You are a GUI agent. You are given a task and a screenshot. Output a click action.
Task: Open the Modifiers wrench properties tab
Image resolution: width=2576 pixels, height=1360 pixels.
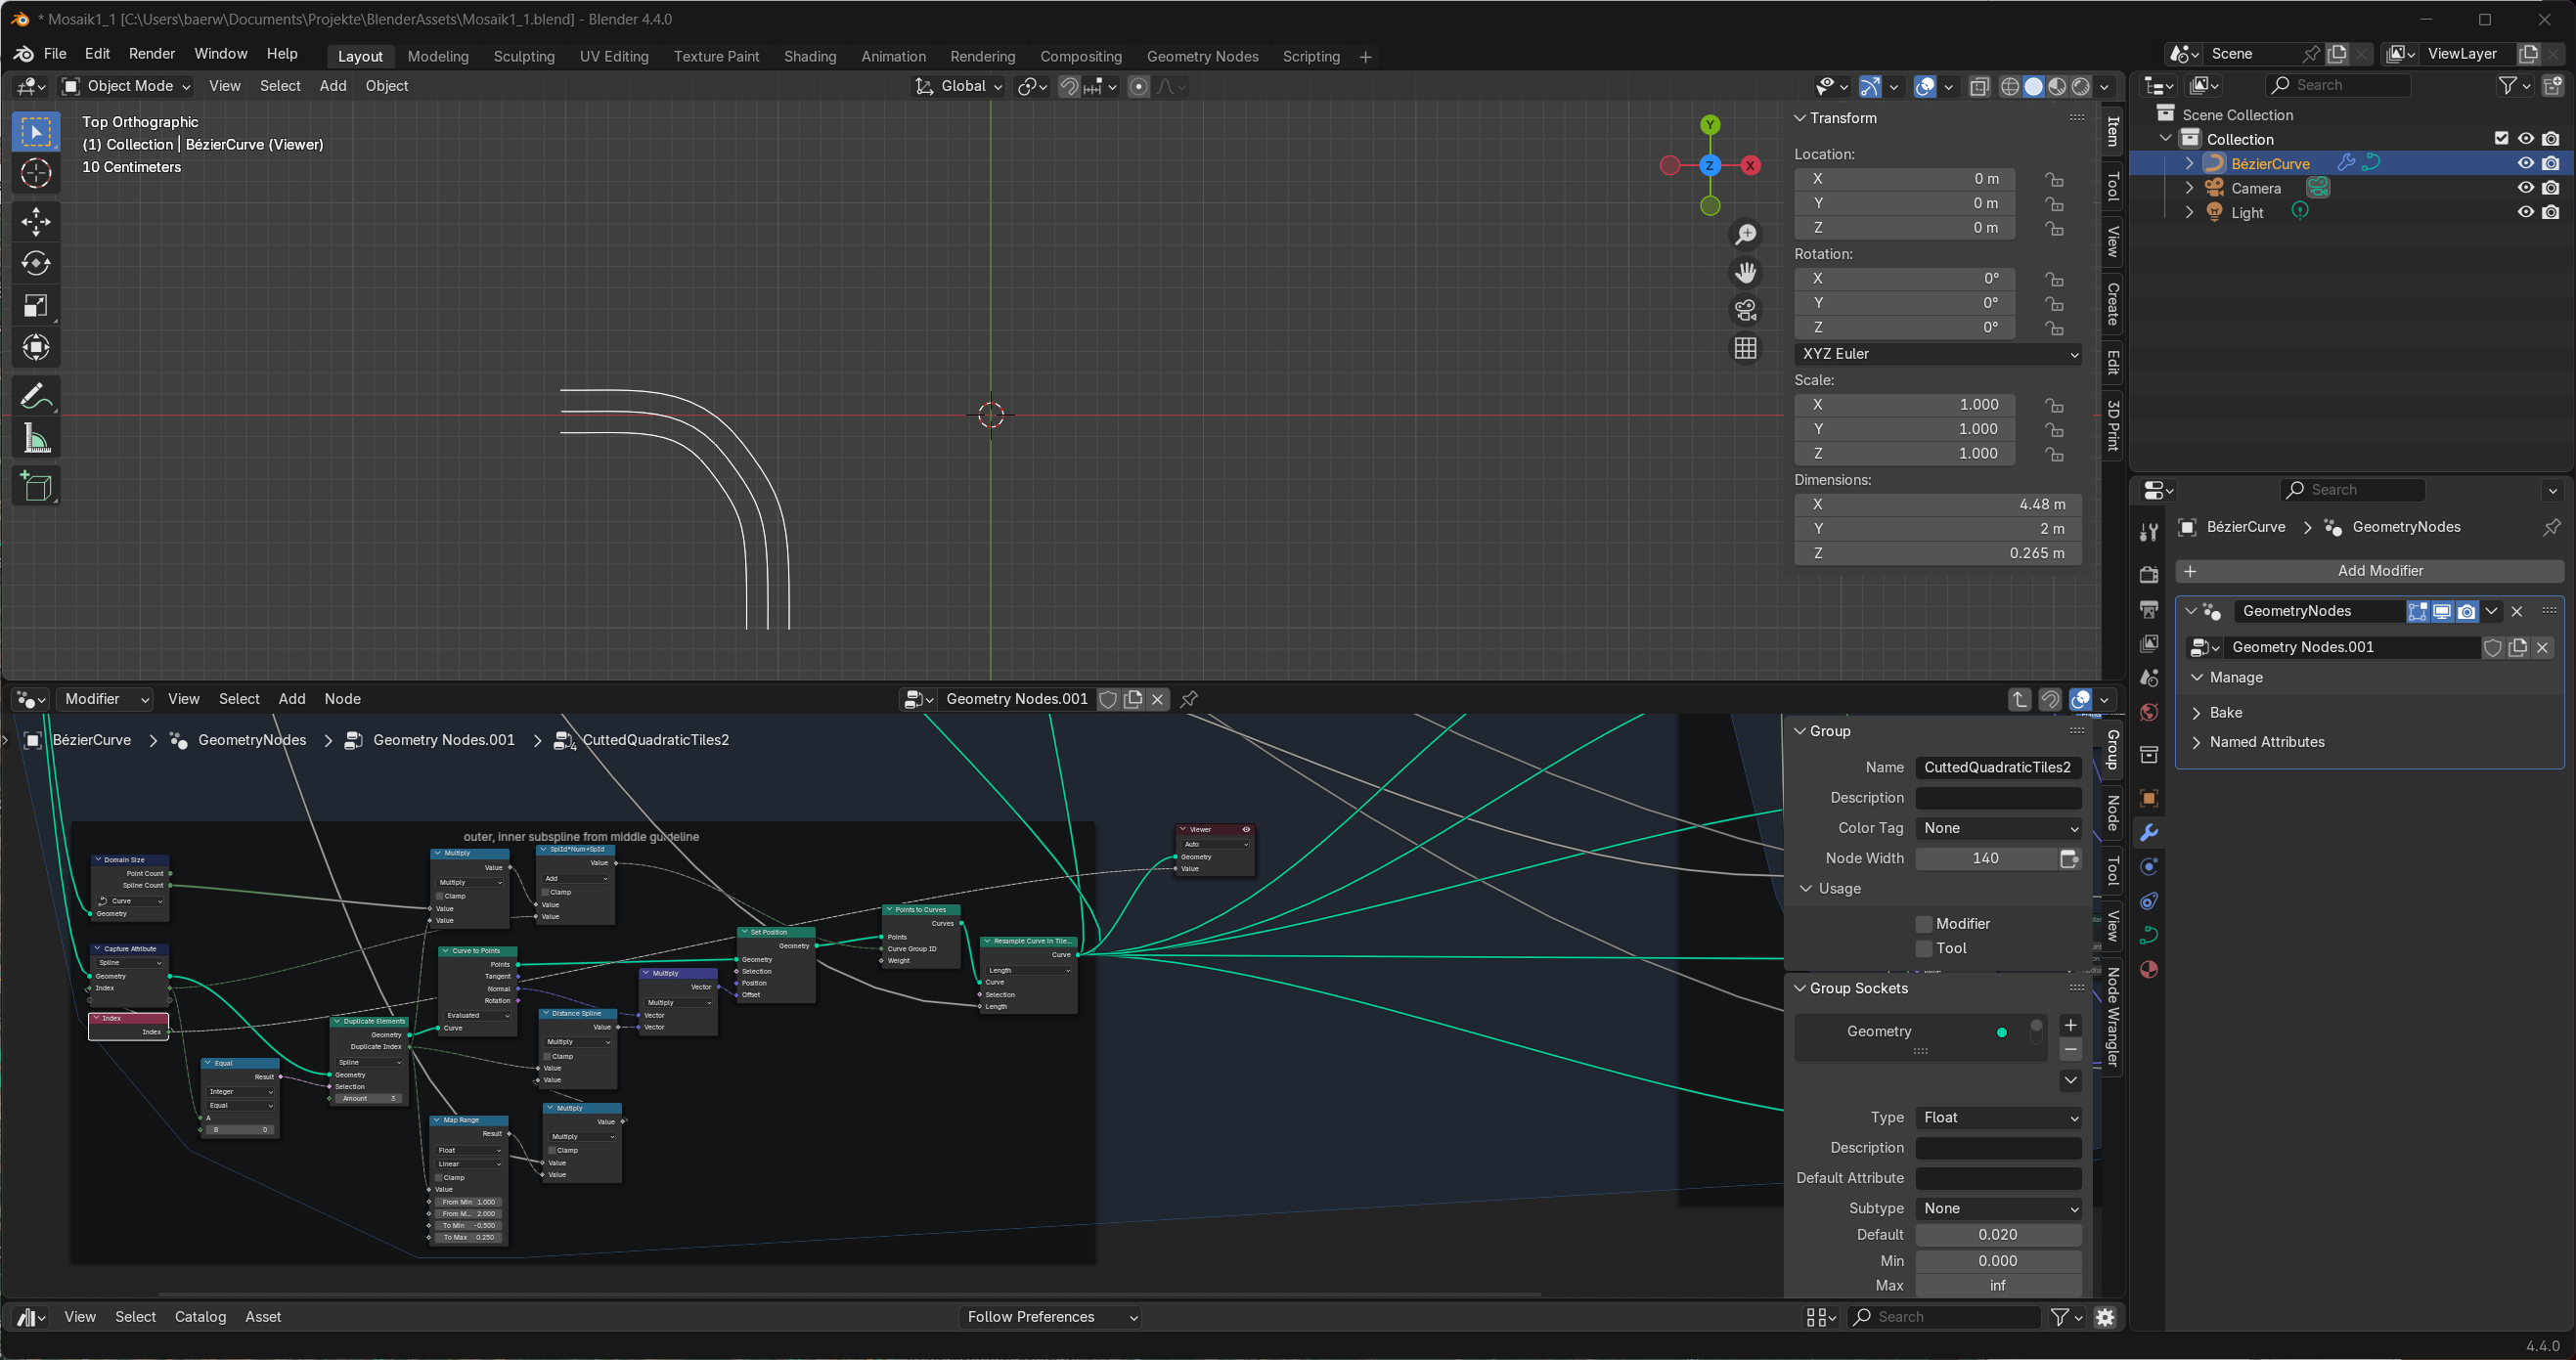pyautogui.click(x=2148, y=832)
